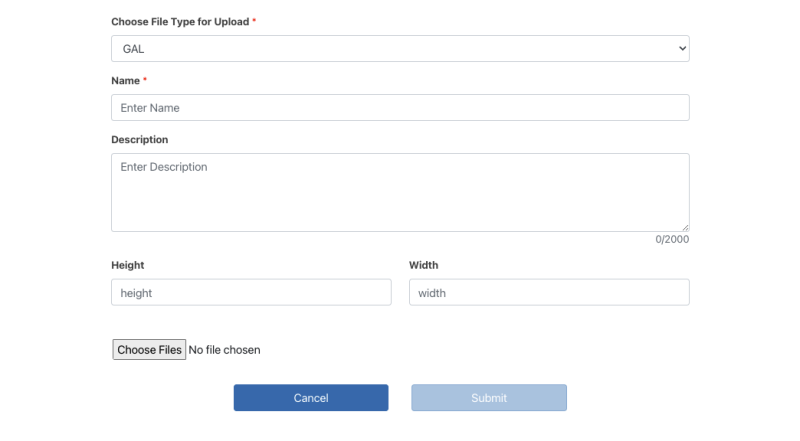Hit the Submit button

point(489,398)
